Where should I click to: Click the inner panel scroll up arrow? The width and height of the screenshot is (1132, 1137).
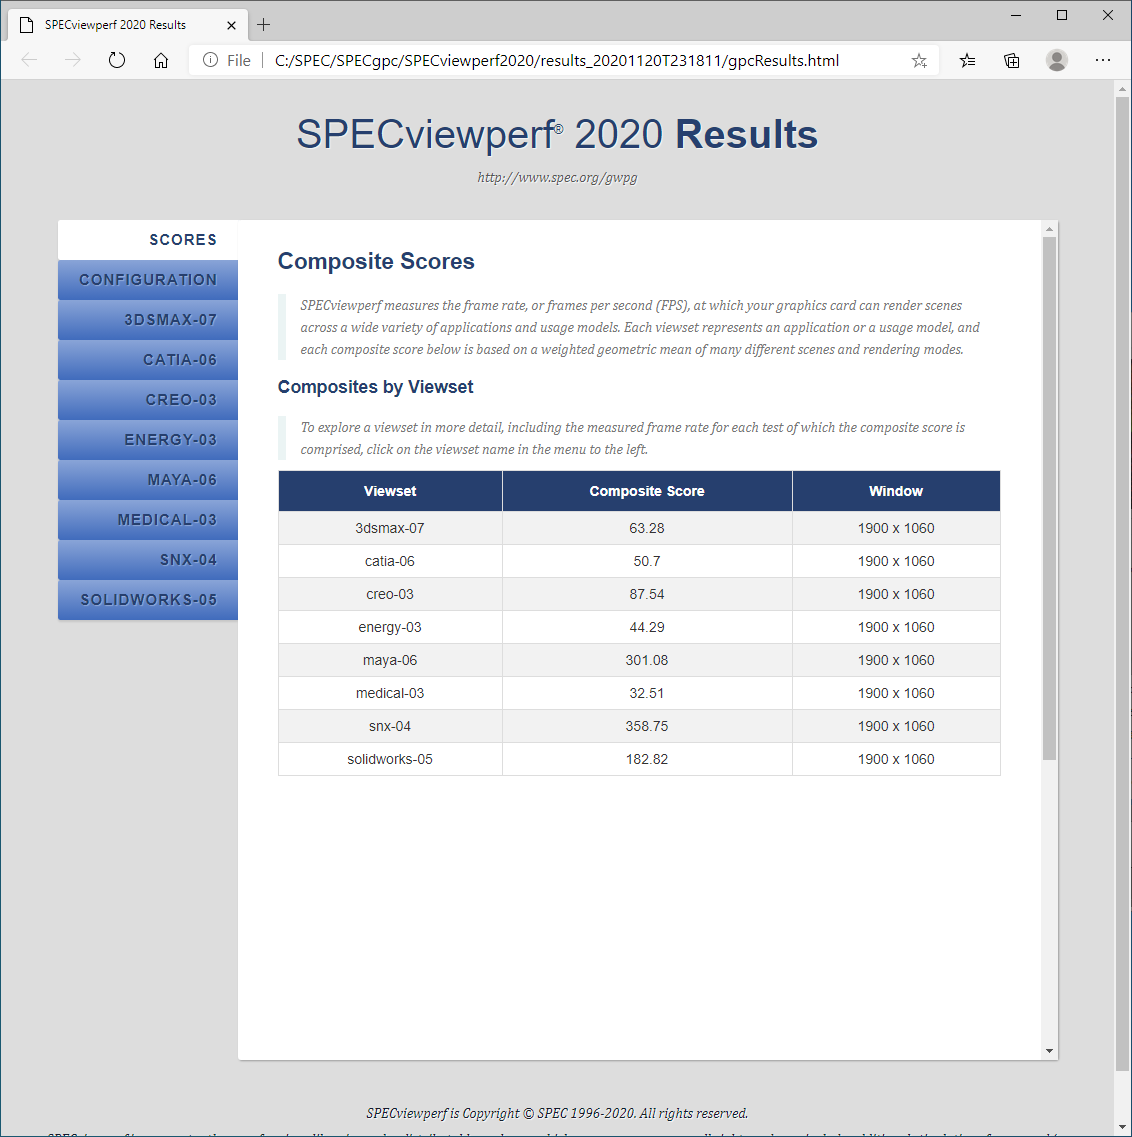coord(1049,229)
